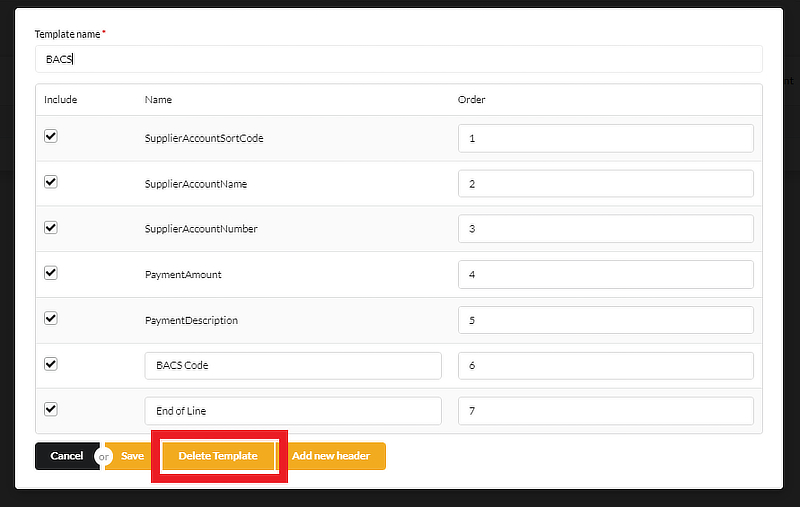Disable the PaymentDescription include checkbox

pos(51,318)
